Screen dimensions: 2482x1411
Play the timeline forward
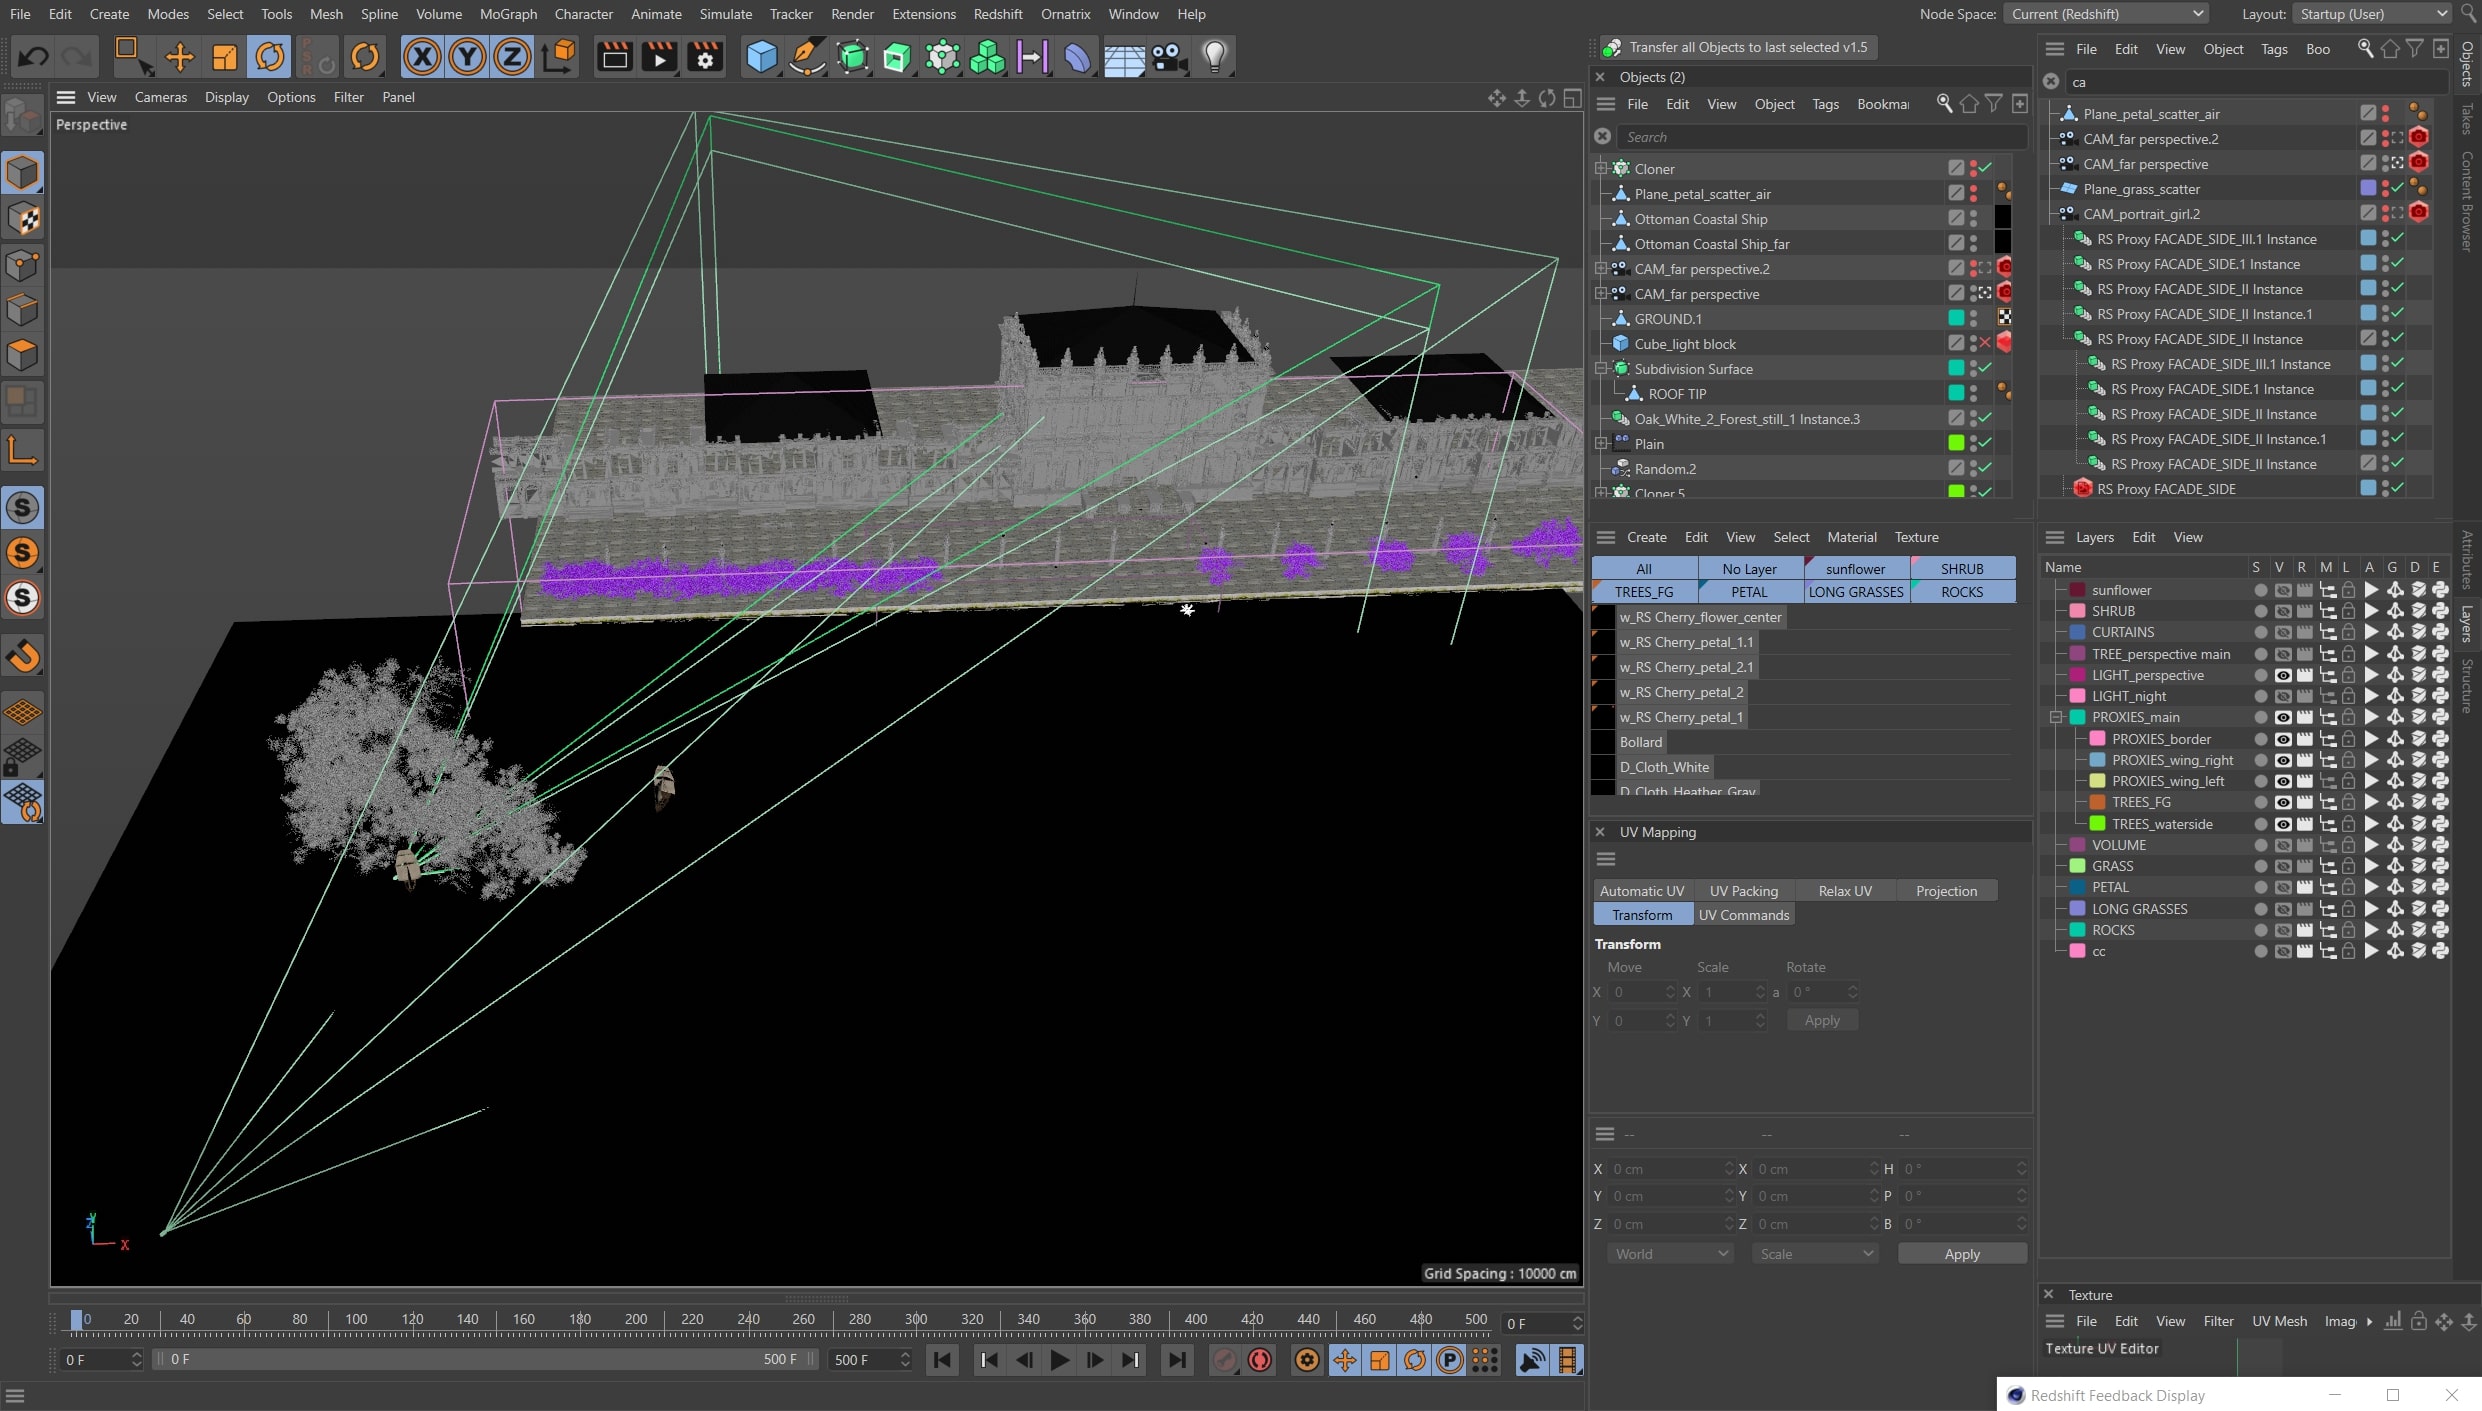pyautogui.click(x=1060, y=1359)
